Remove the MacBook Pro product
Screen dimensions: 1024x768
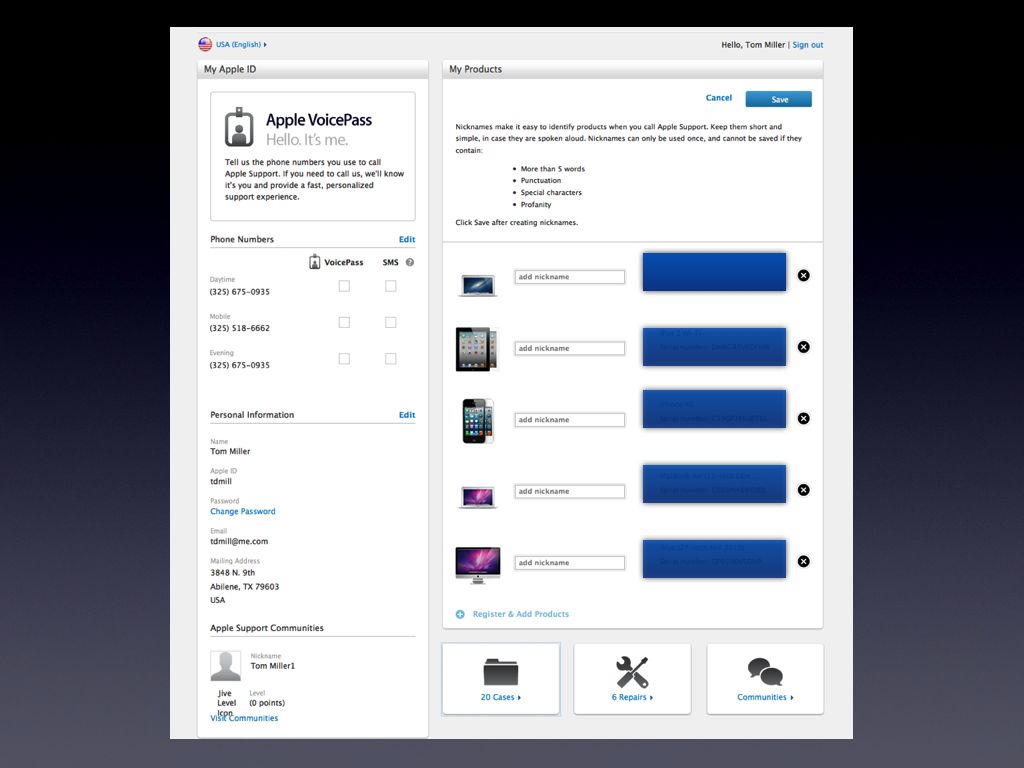(804, 490)
